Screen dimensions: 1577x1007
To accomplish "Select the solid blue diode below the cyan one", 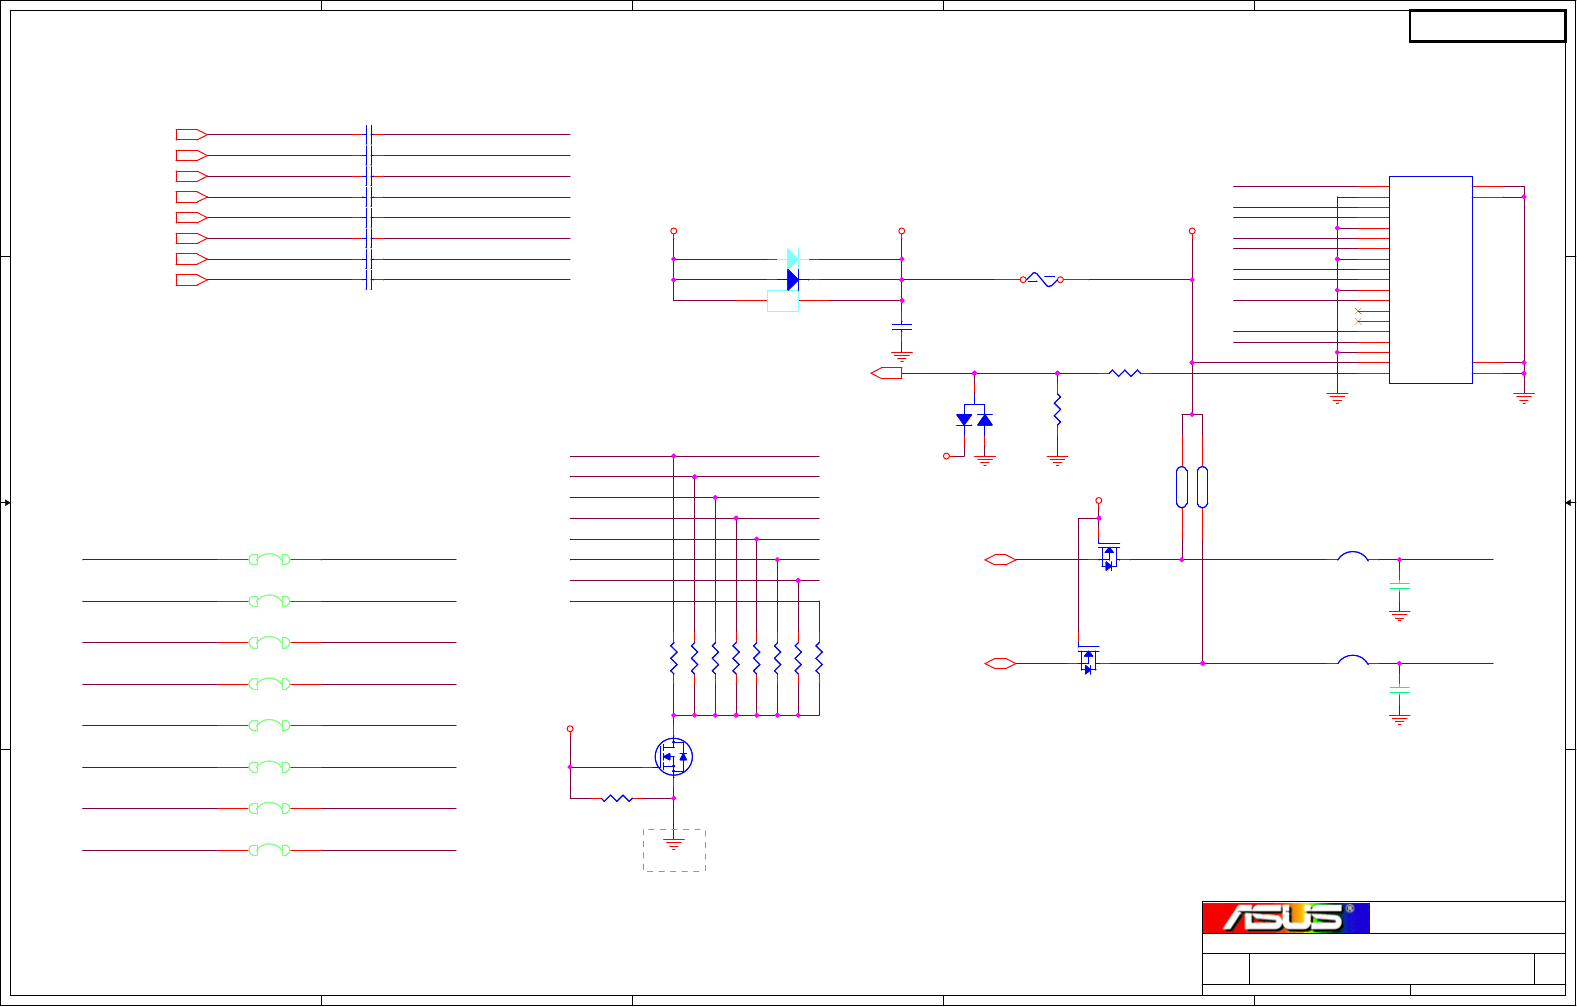I will click(793, 280).
